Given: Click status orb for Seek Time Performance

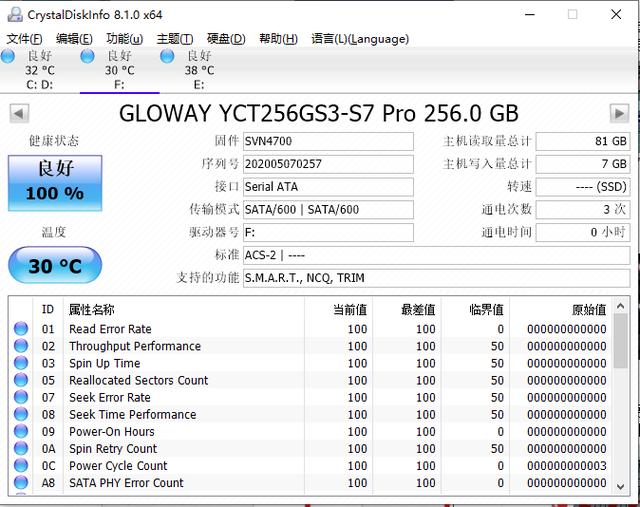Looking at the screenshot, I should pos(21,414).
